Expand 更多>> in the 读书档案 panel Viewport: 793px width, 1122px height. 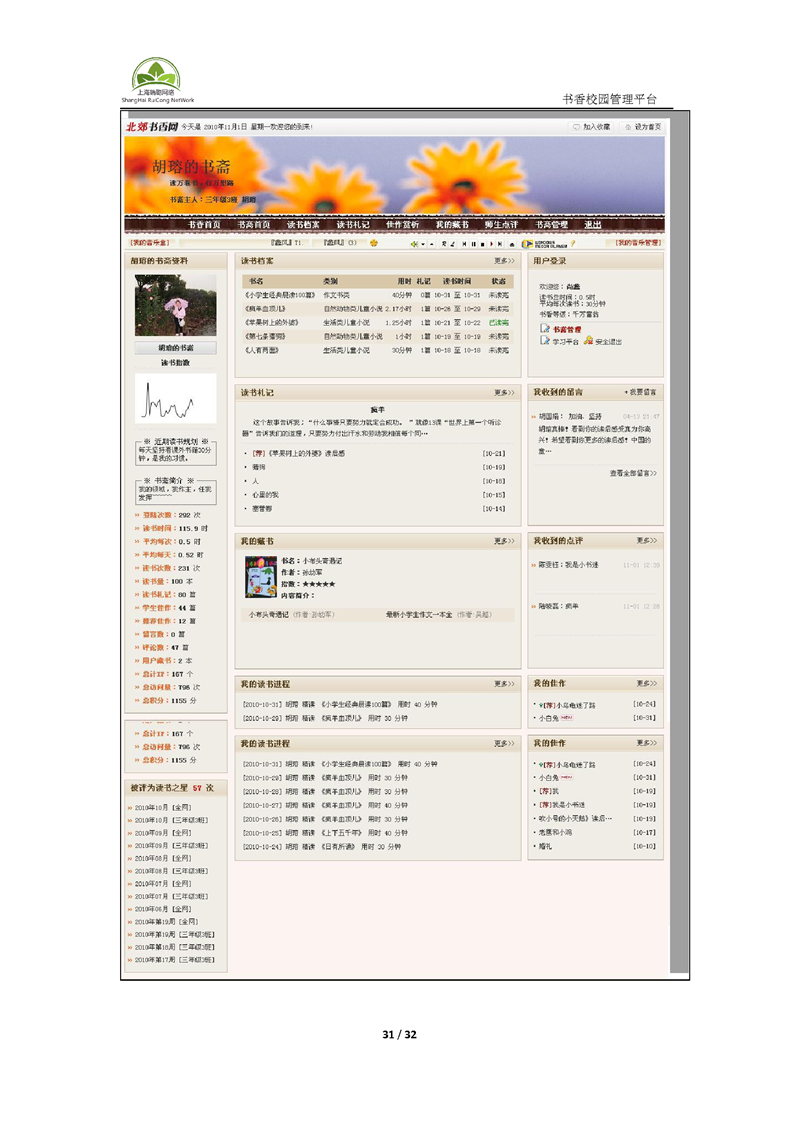(504, 261)
